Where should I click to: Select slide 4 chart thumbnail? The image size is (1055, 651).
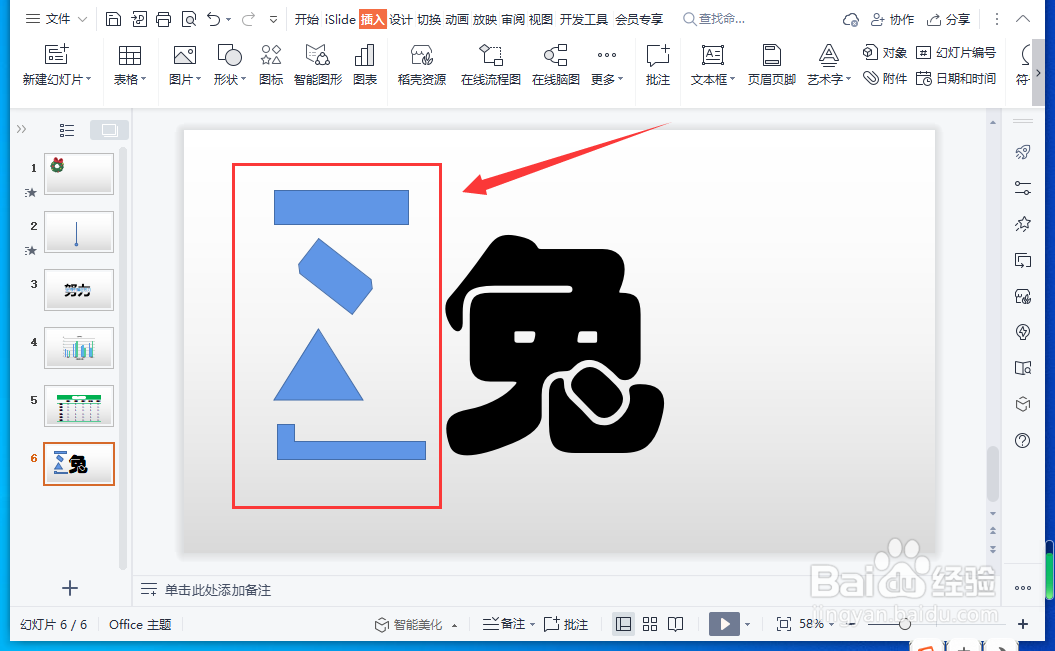point(79,348)
